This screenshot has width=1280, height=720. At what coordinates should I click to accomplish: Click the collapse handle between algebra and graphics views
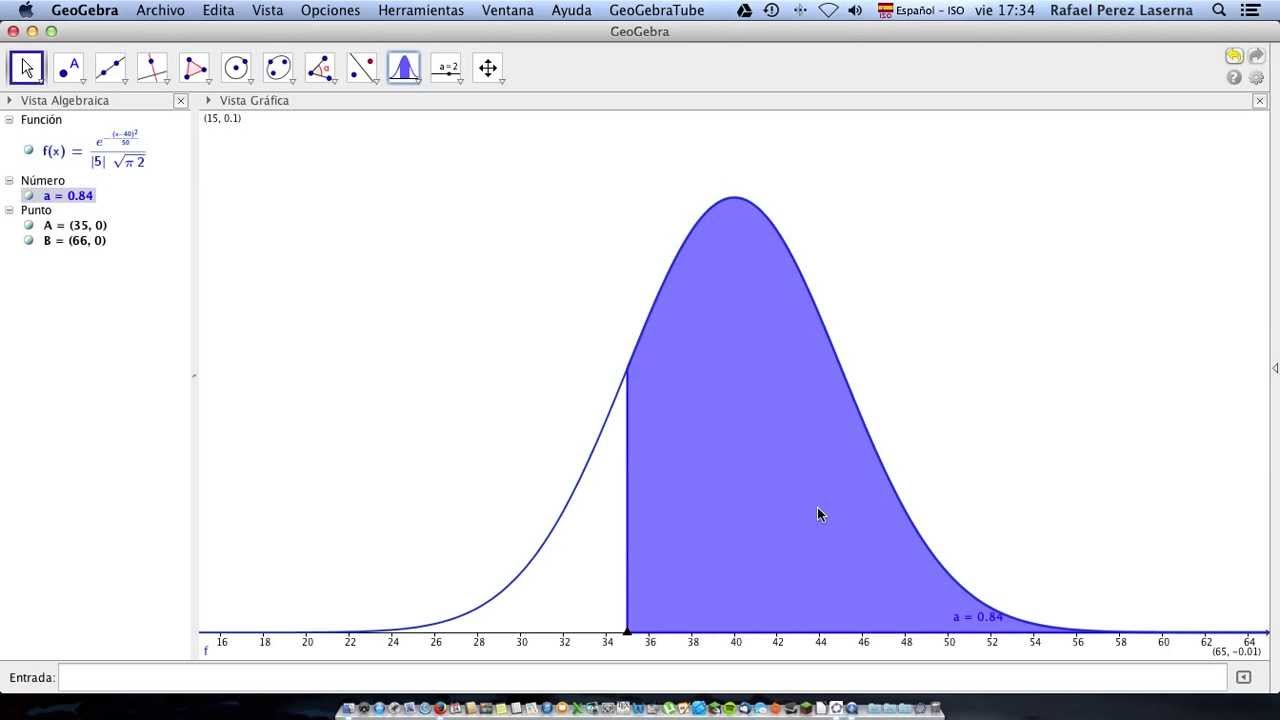pyautogui.click(x=194, y=376)
